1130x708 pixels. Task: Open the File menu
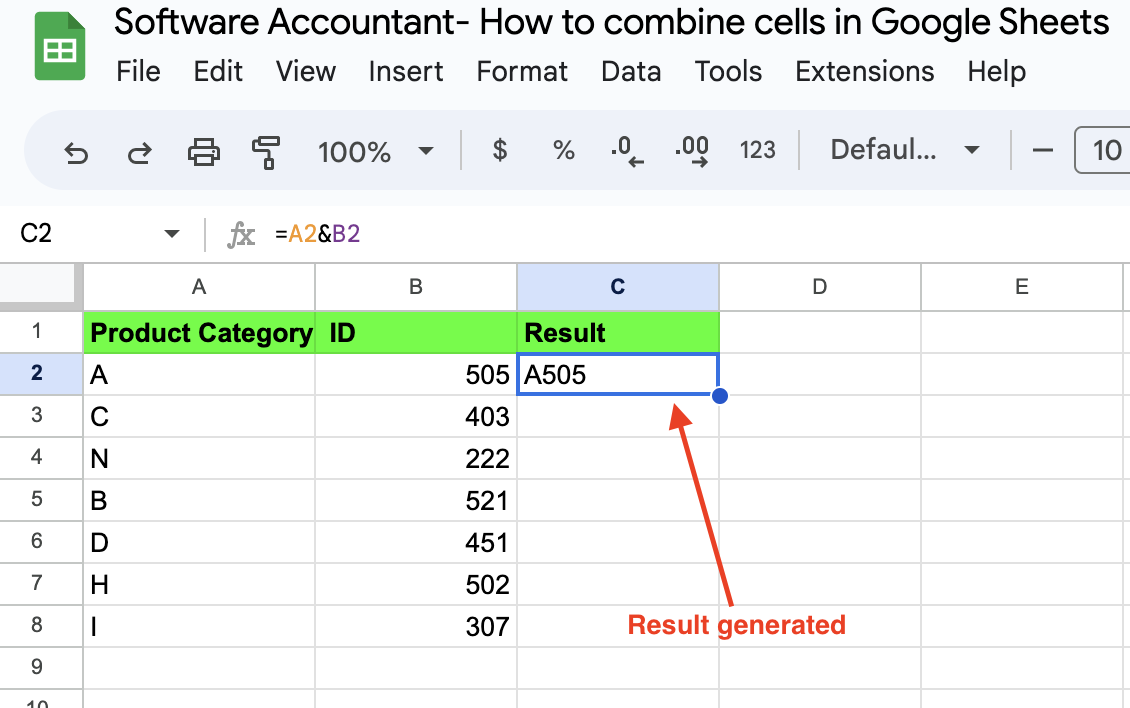pos(138,71)
